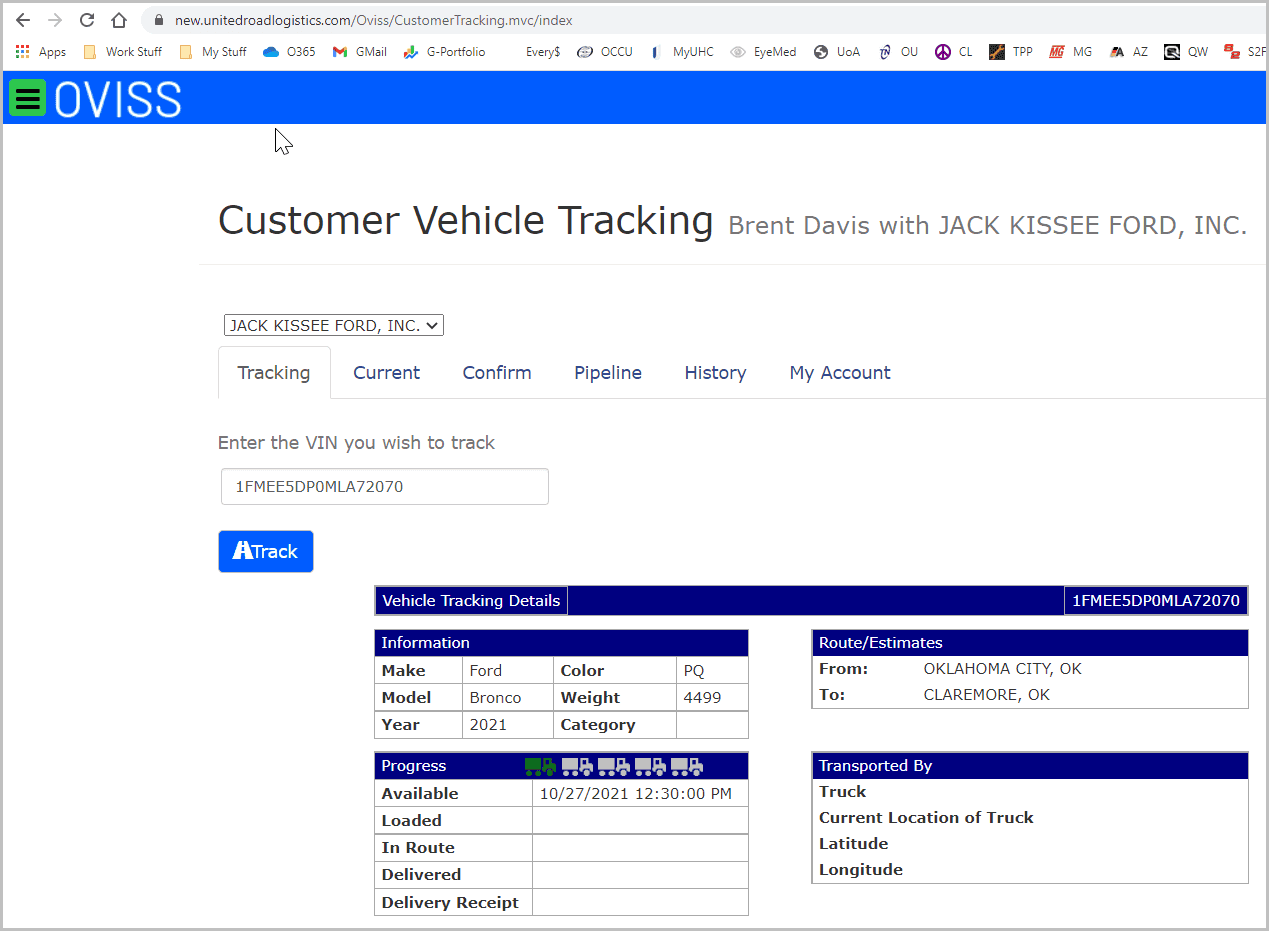Open the Apps bookmark
This screenshot has height=931, width=1269.
click(x=41, y=52)
